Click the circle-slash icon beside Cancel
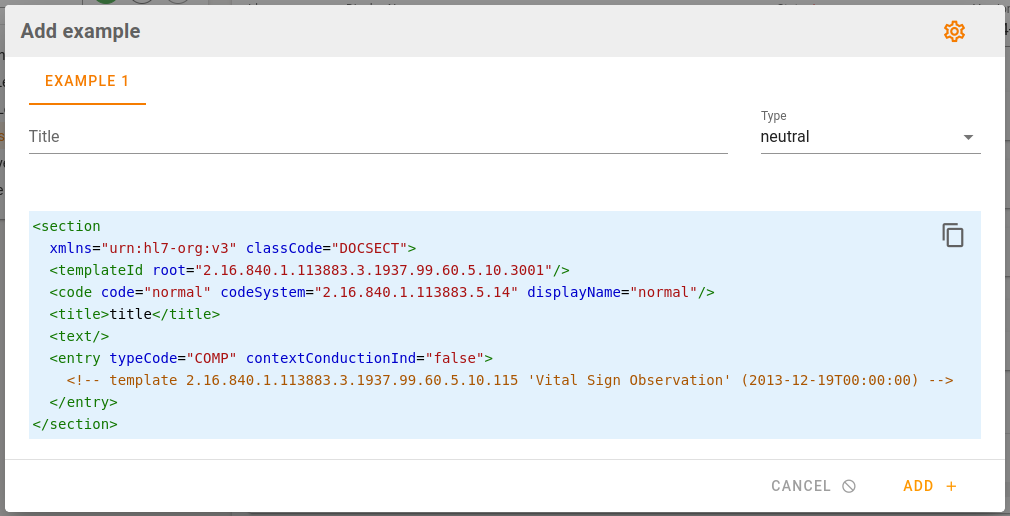 point(849,486)
